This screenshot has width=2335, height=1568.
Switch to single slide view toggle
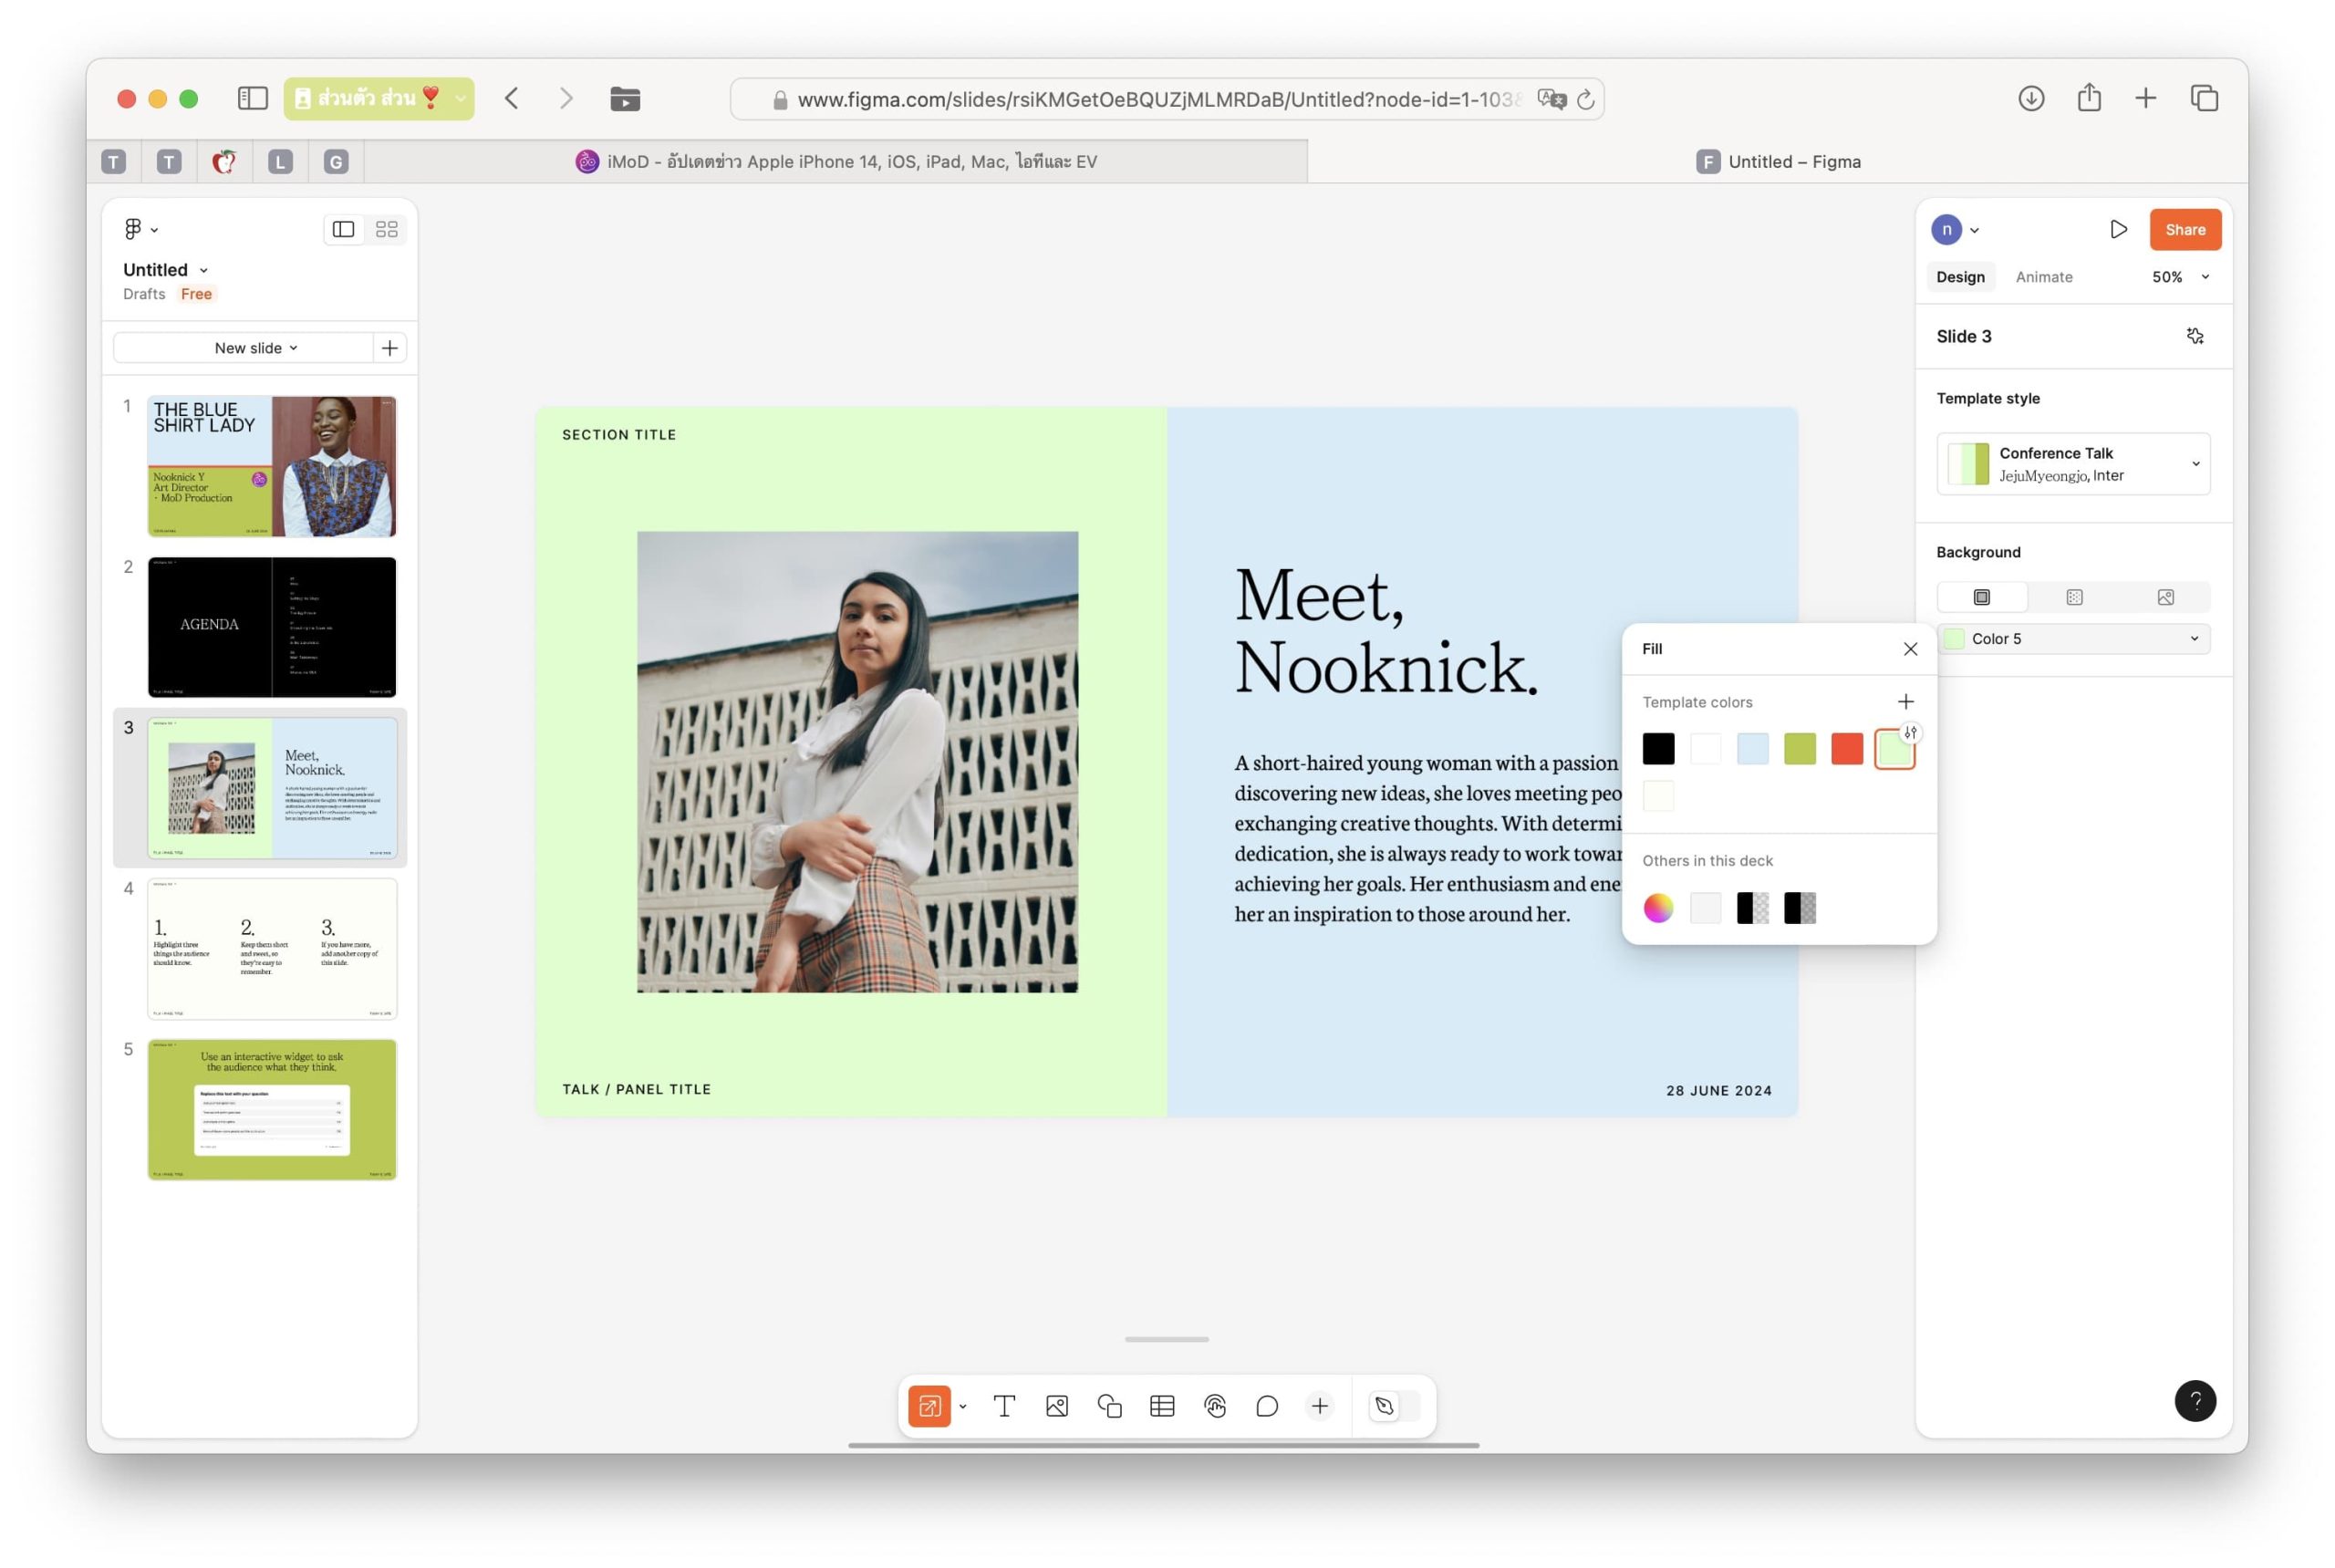coord(343,230)
